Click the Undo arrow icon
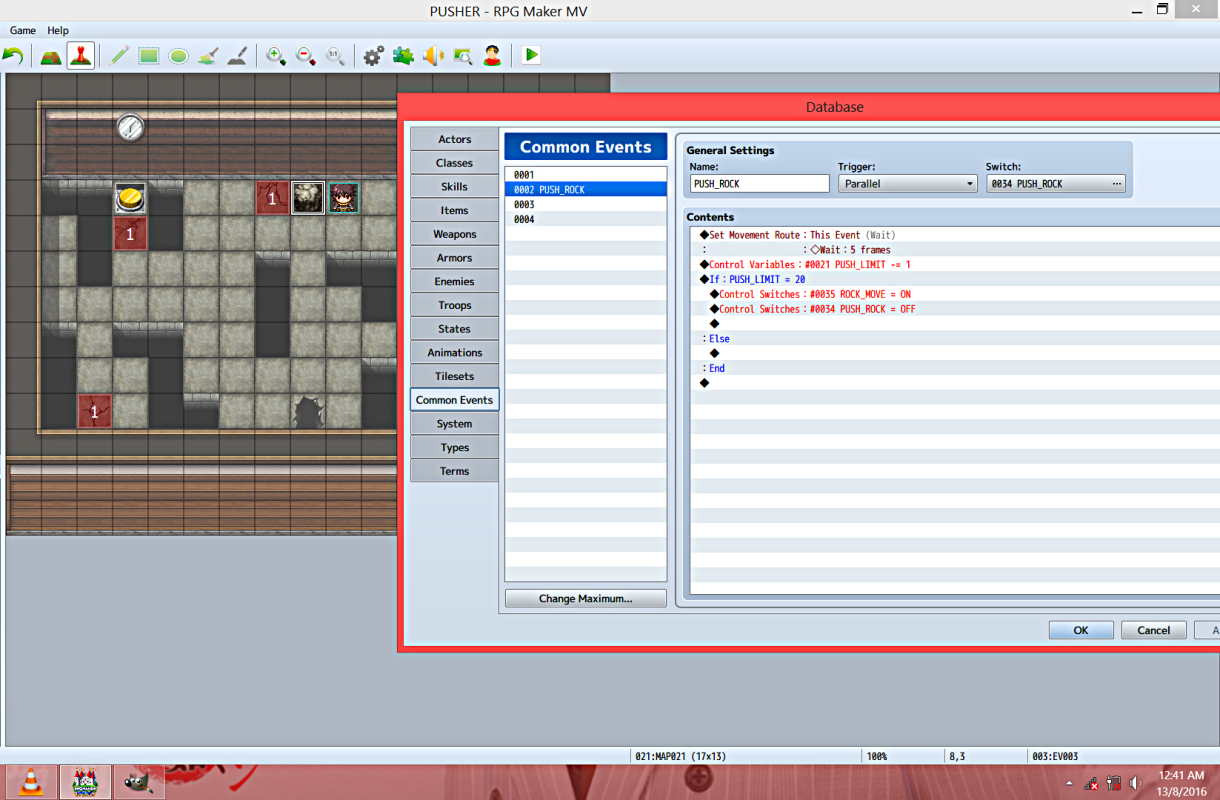The image size is (1220, 800). [13, 56]
